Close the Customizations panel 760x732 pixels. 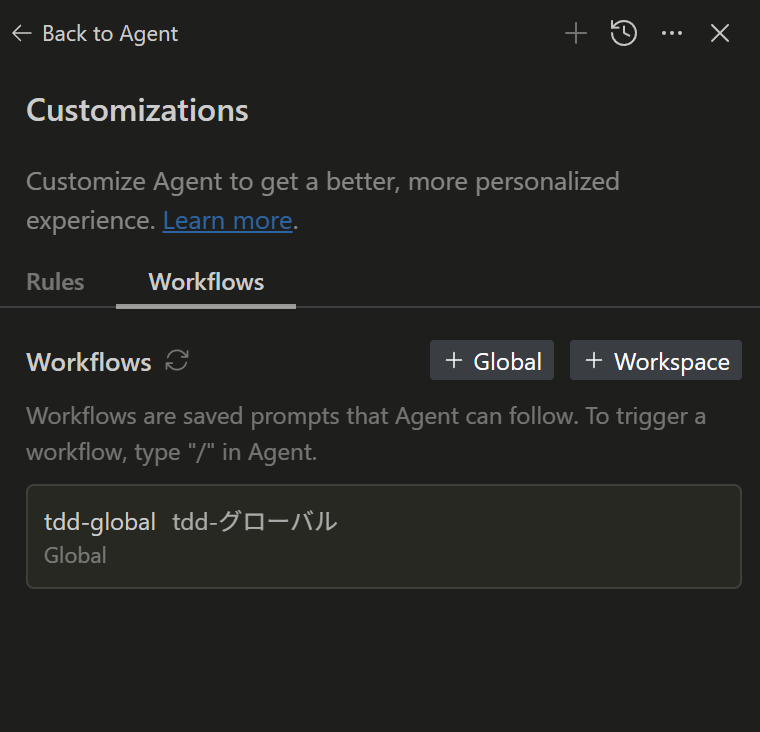720,34
